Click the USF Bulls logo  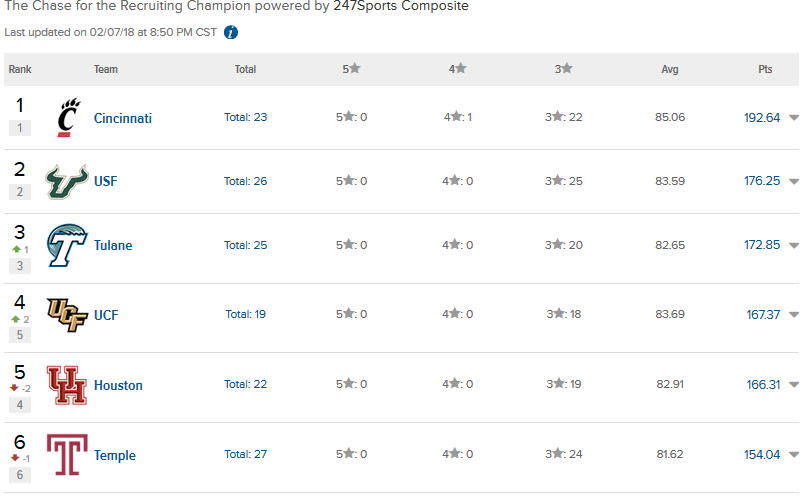click(x=67, y=181)
